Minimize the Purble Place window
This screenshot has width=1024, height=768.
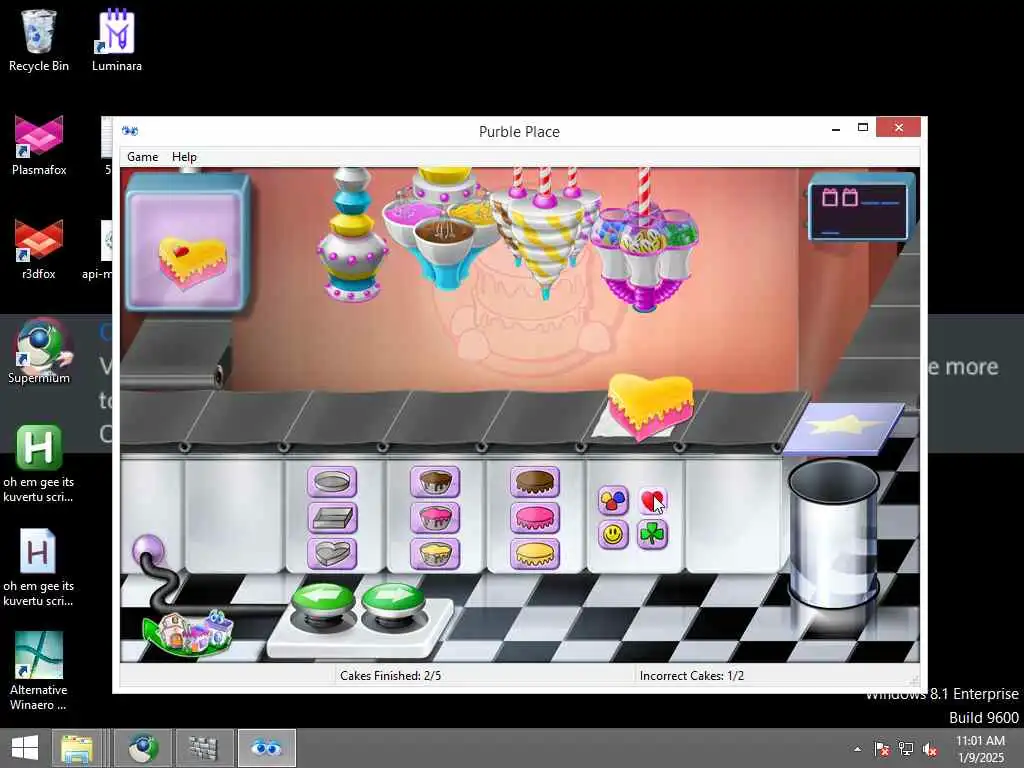(x=836, y=129)
